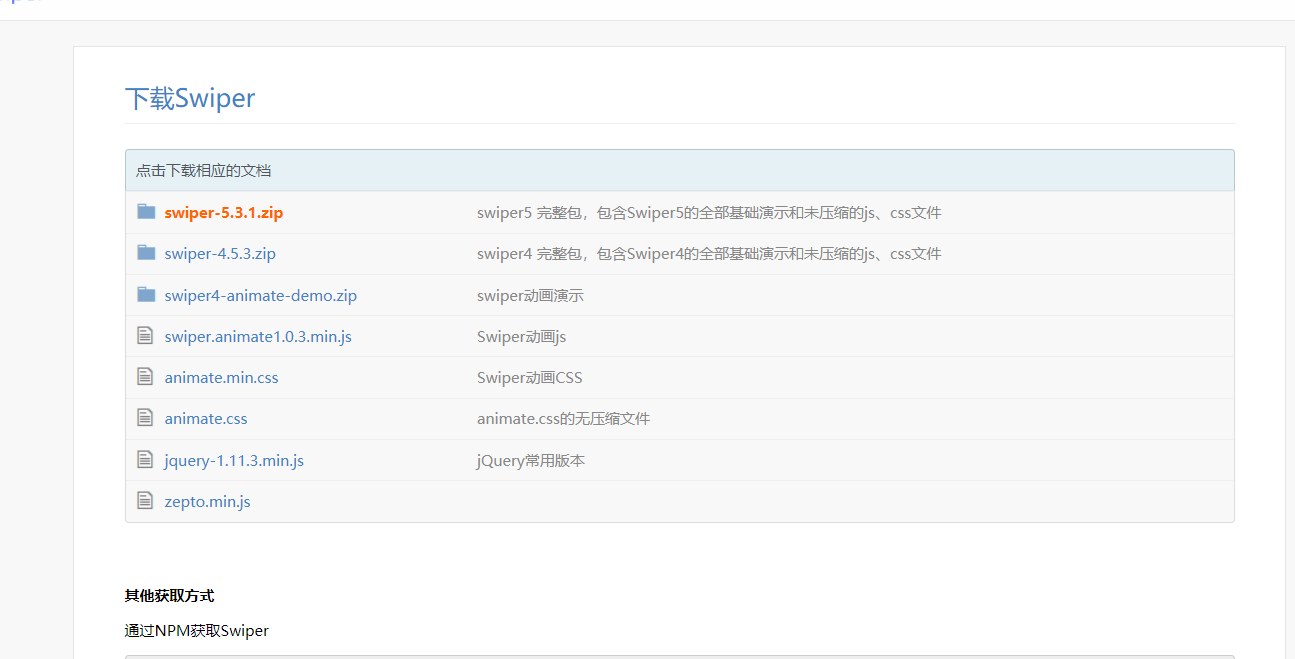
Task: Click the swiper5 完整包 description text
Action: [x=709, y=213]
